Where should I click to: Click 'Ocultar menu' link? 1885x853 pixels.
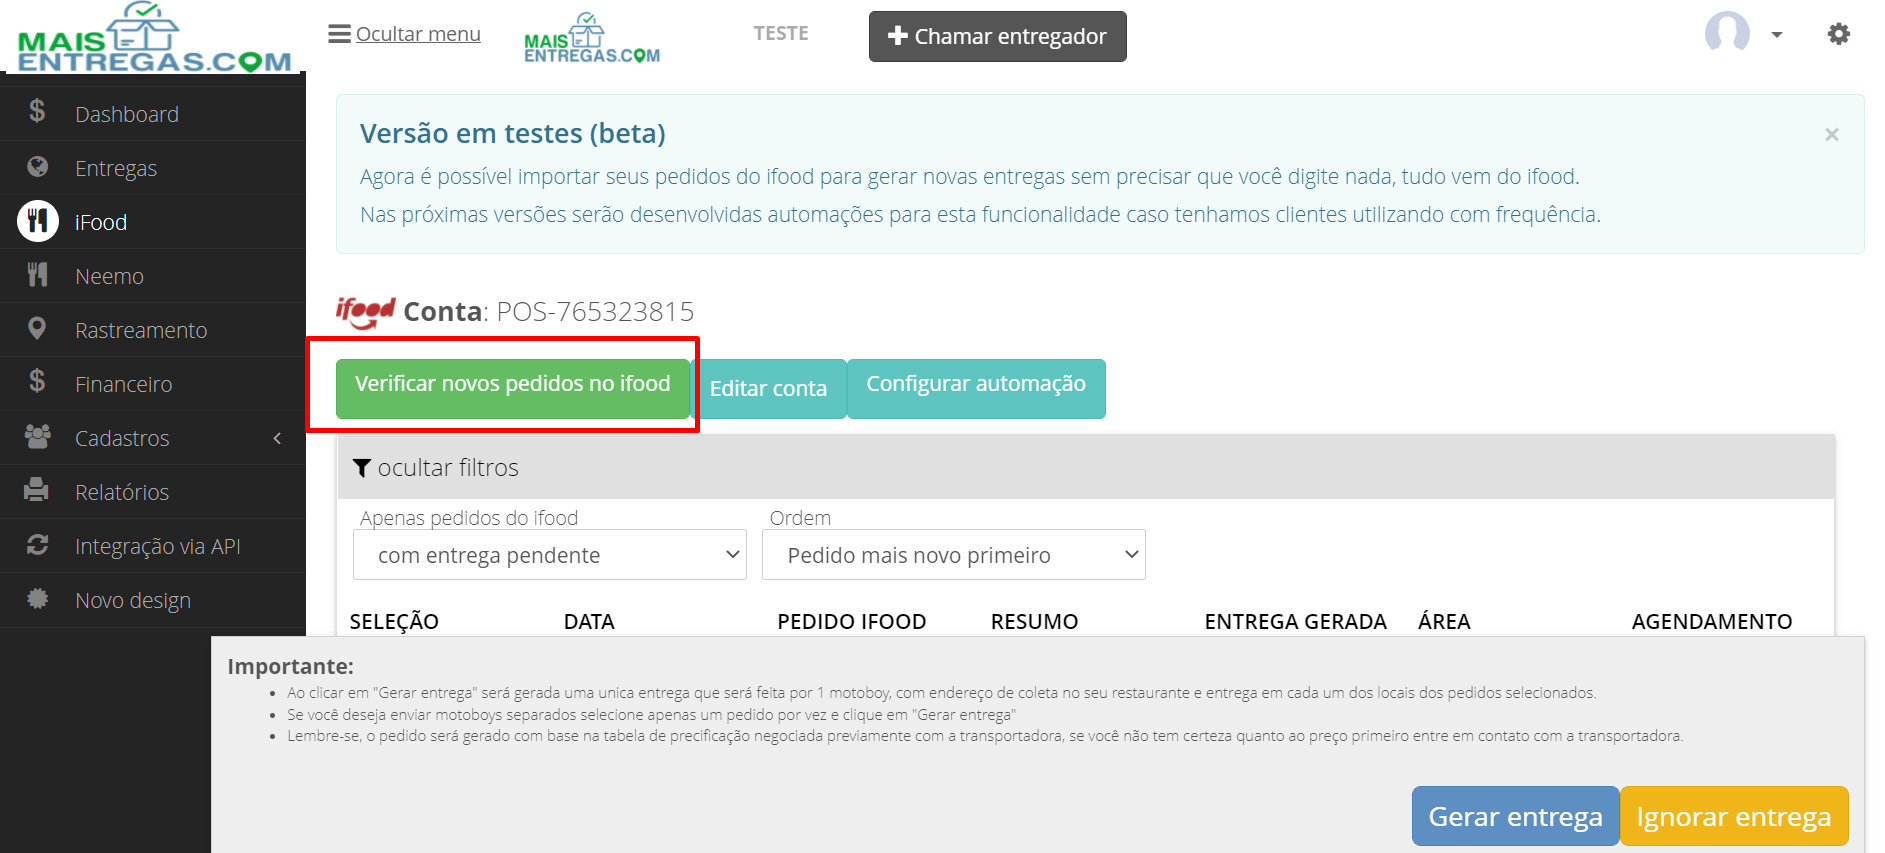tap(418, 34)
